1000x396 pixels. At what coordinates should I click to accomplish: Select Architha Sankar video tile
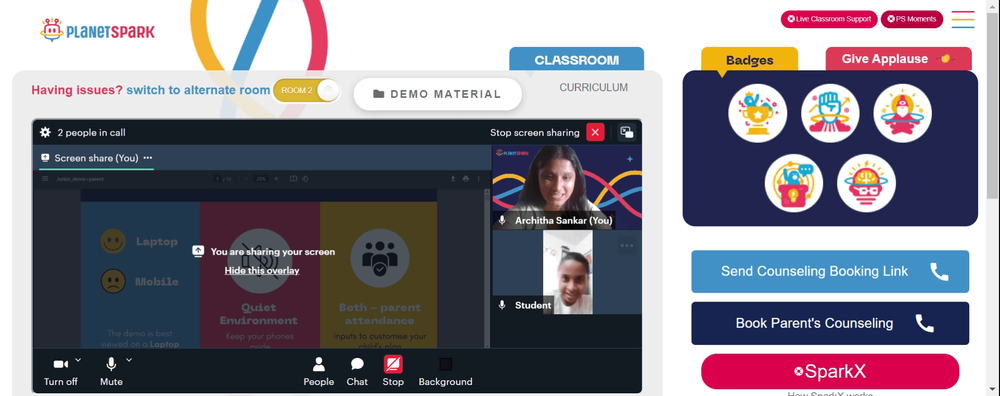(x=567, y=187)
